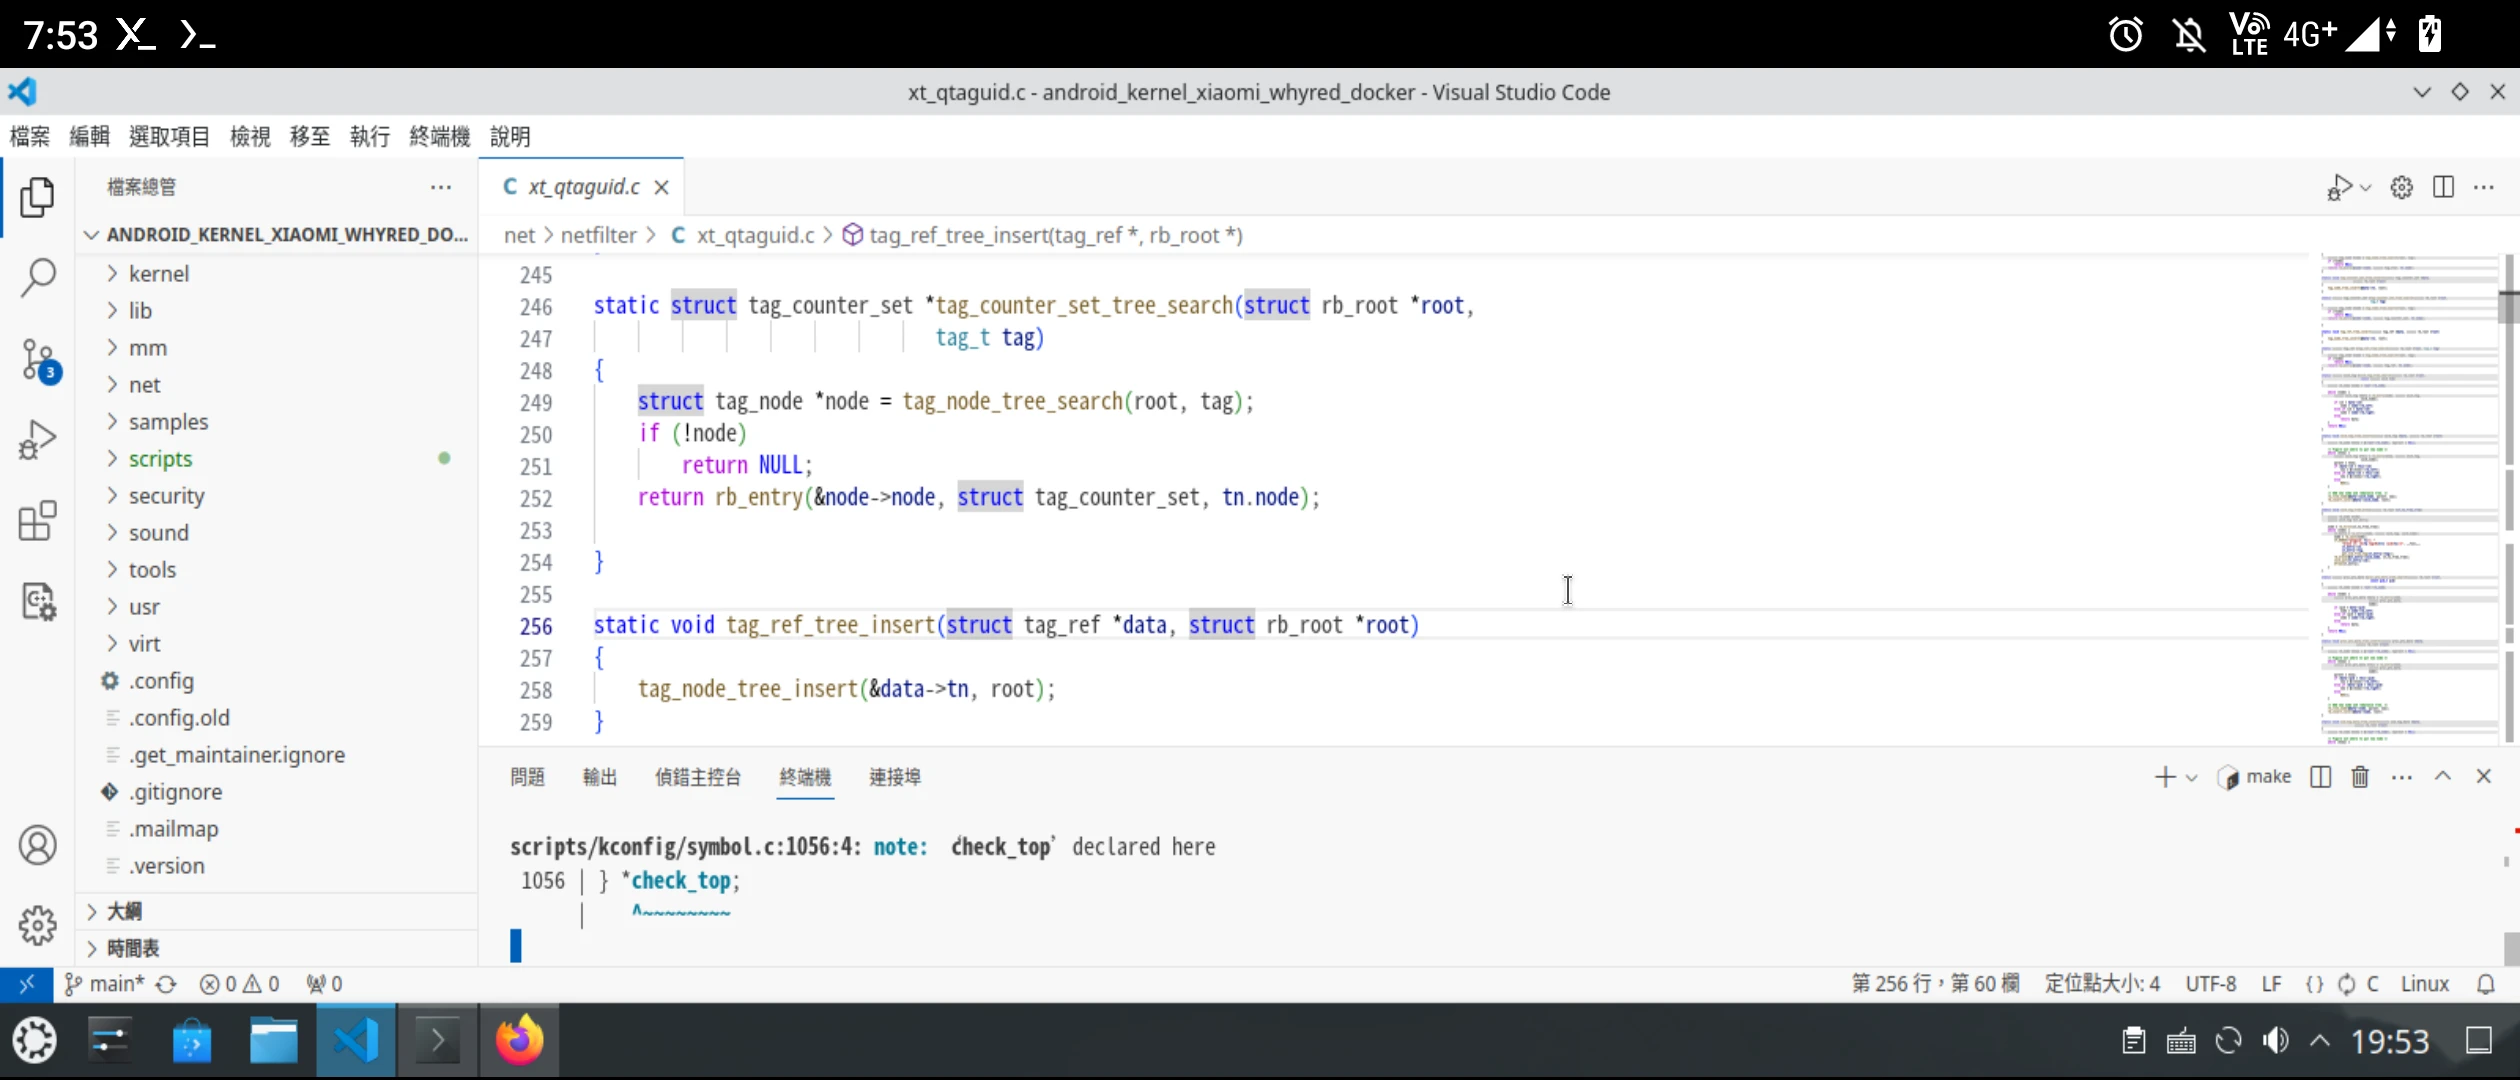
Task: Open the 終端機 menu in menu bar
Action: click(x=439, y=136)
